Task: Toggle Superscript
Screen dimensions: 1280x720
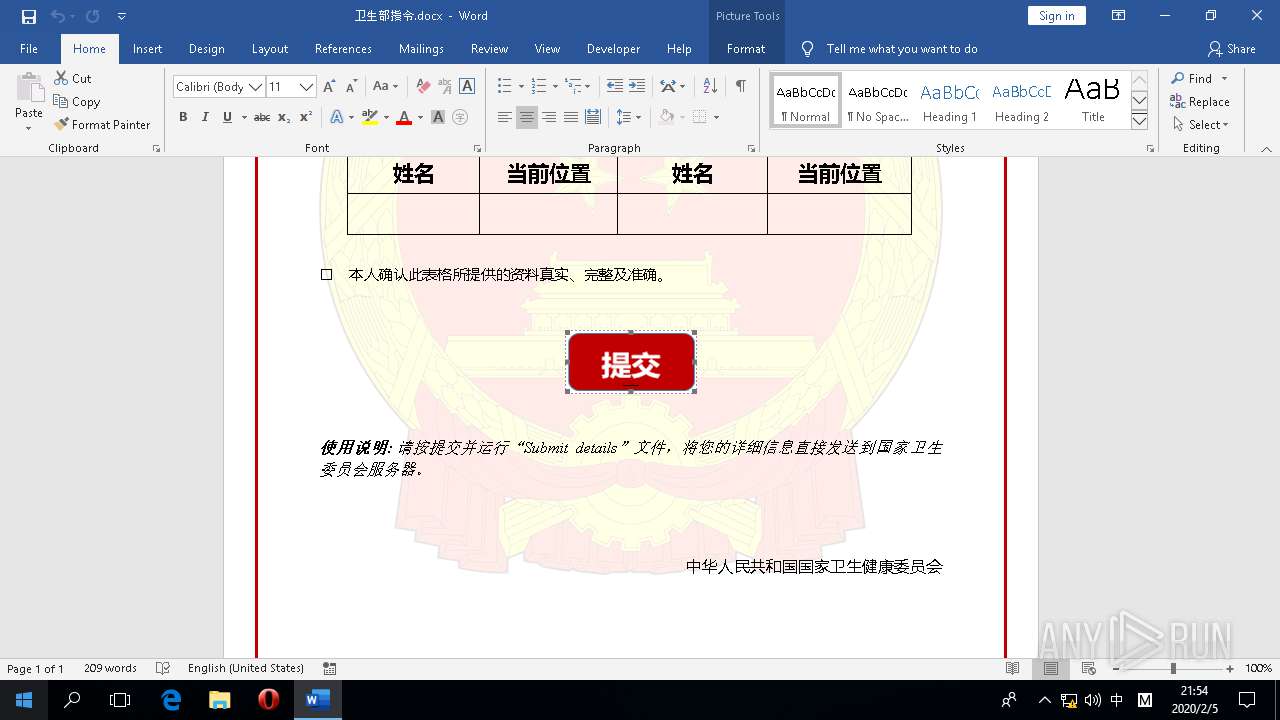Action: (306, 117)
